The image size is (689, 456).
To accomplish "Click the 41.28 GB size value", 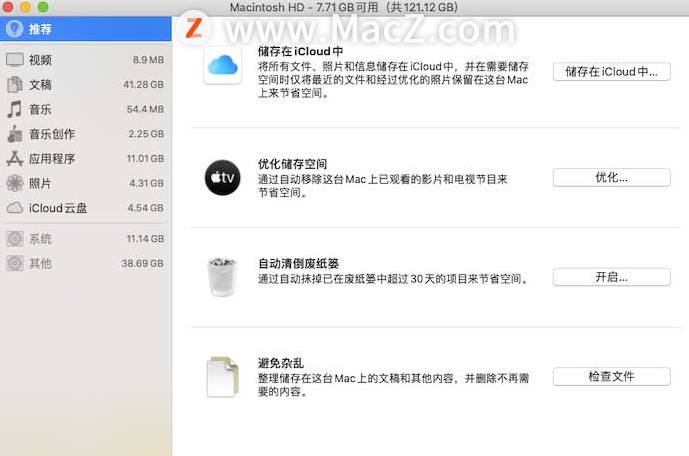I will pos(143,84).
